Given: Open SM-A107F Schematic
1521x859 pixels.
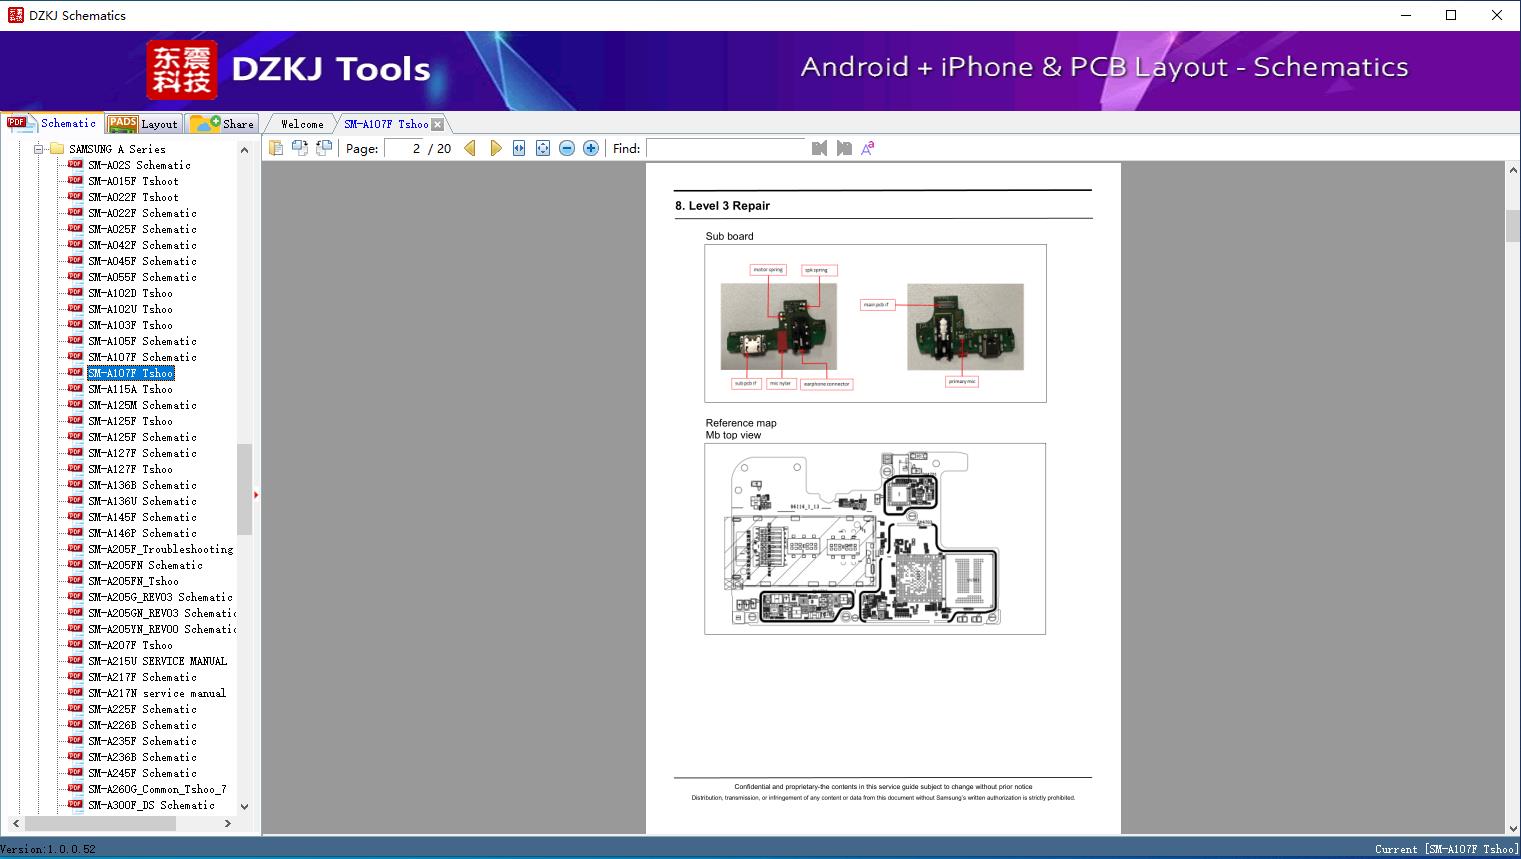Looking at the screenshot, I should pos(142,357).
